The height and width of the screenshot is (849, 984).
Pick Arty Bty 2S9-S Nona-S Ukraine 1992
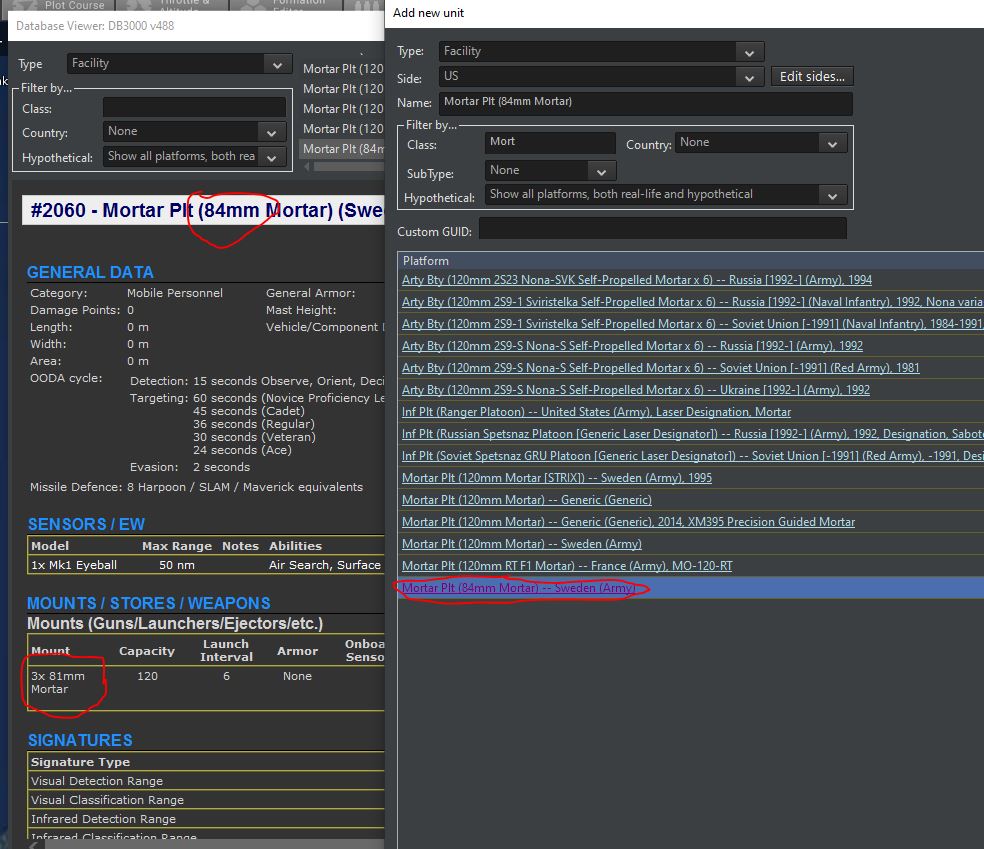pos(636,390)
